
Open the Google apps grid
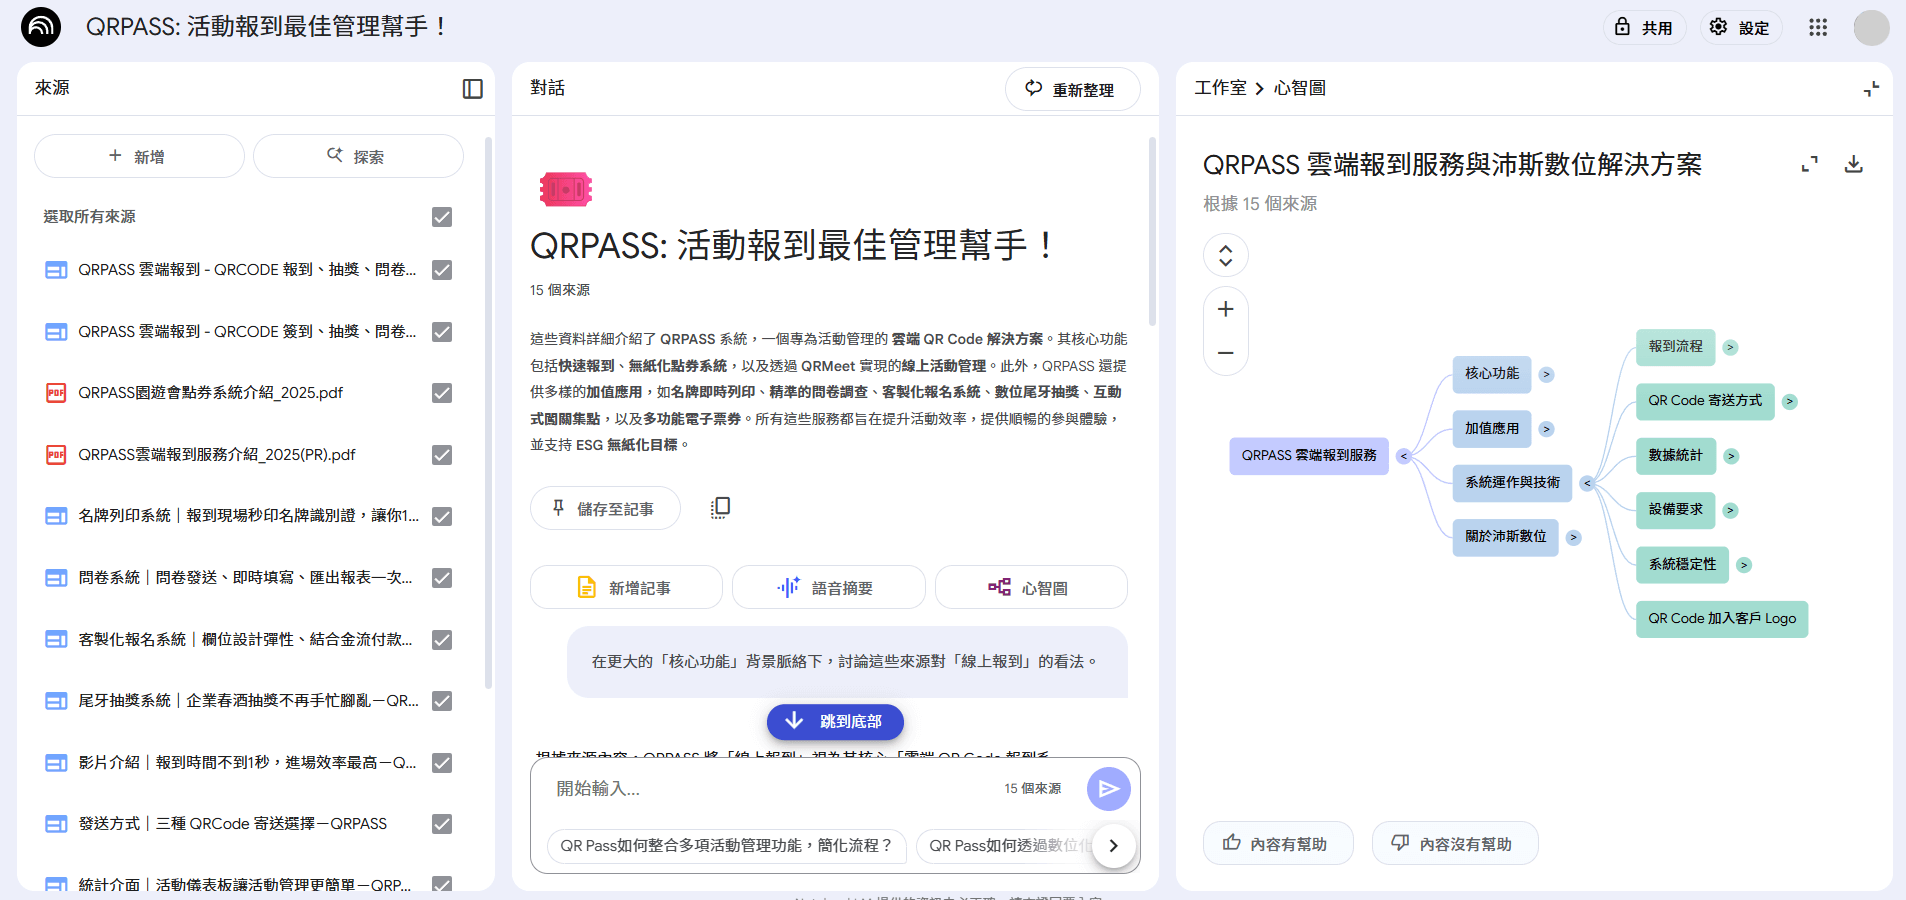click(x=1817, y=27)
